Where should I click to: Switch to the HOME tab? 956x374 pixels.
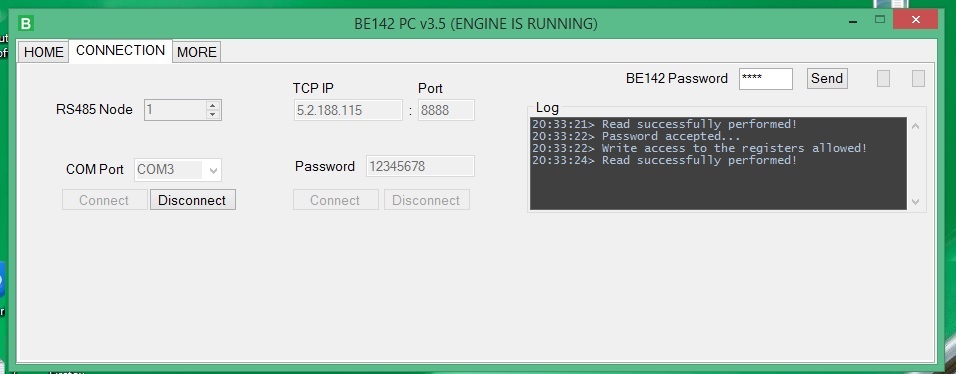click(x=43, y=52)
